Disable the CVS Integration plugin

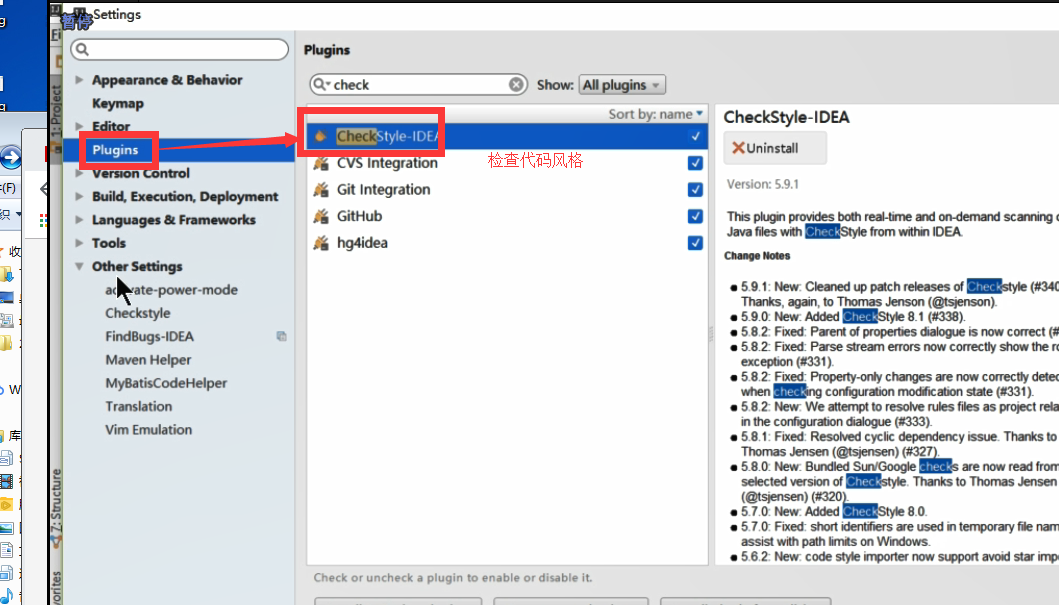click(695, 163)
